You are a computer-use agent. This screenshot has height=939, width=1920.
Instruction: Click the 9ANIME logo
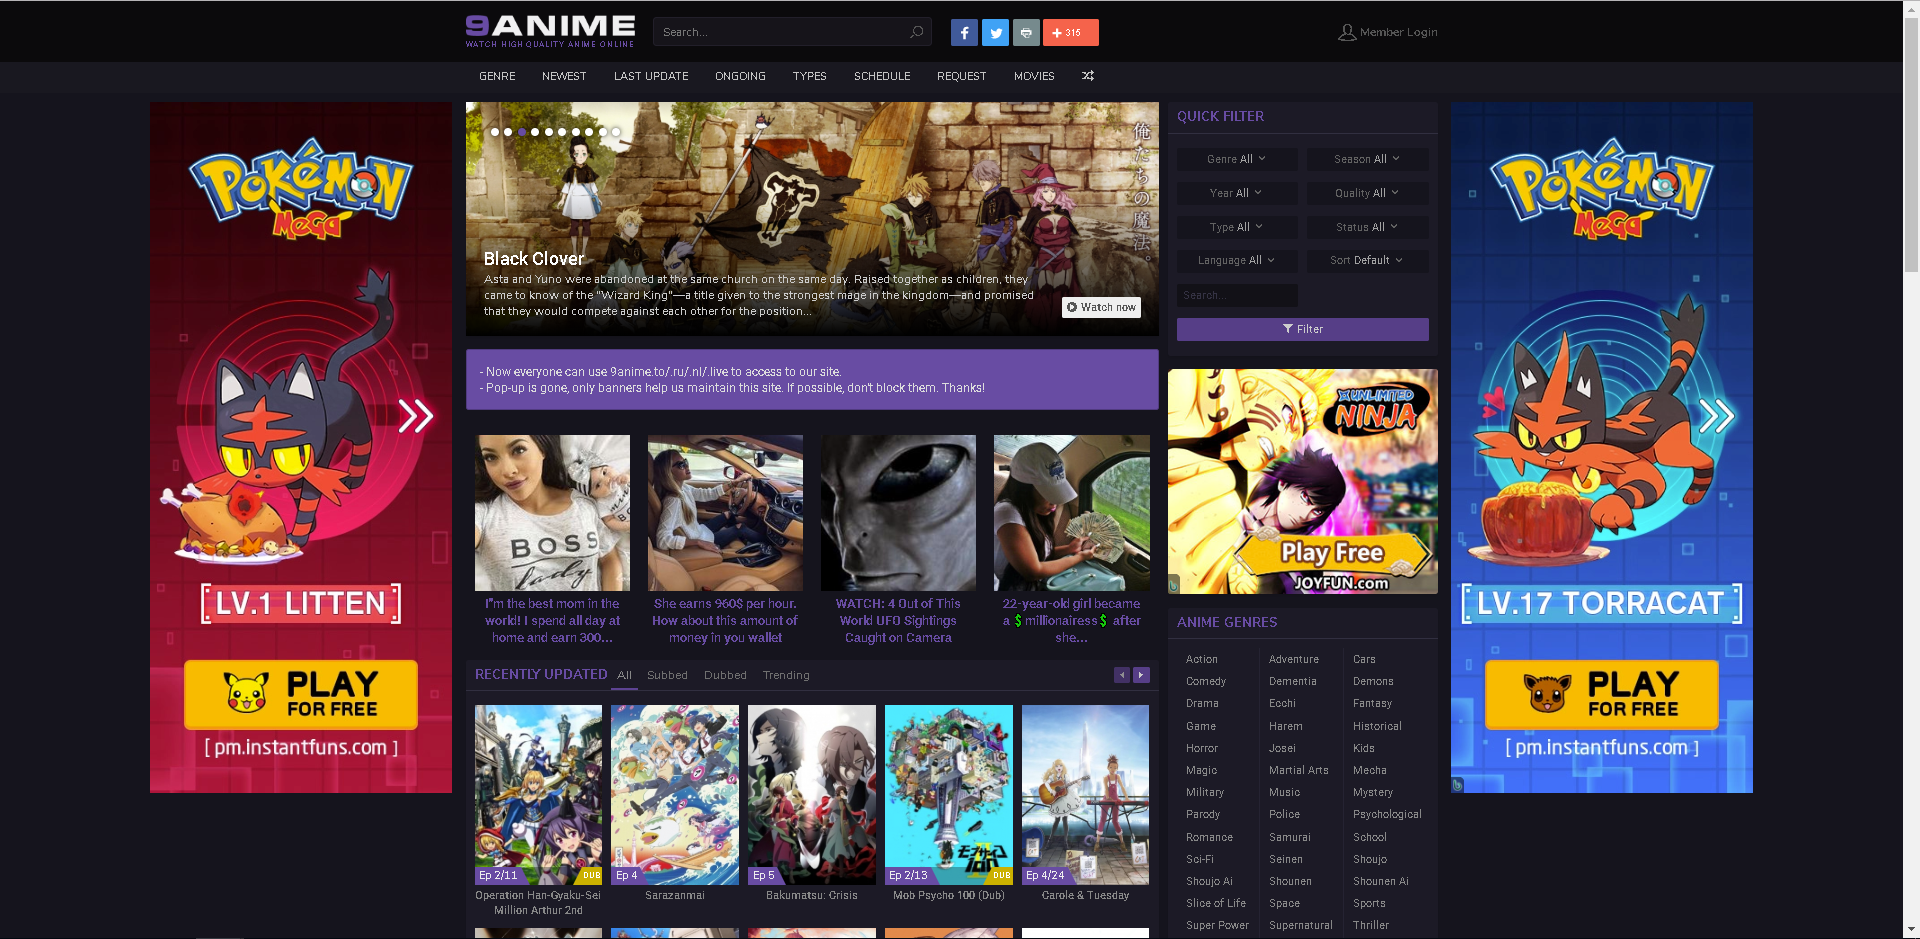pos(550,31)
